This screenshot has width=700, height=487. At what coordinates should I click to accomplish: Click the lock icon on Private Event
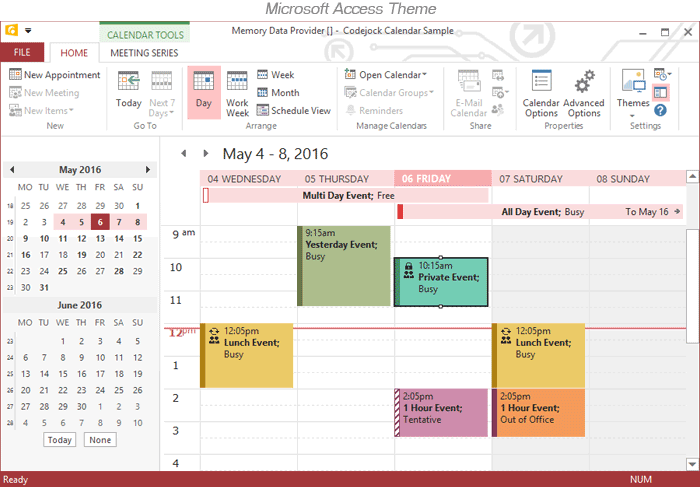pos(408,266)
